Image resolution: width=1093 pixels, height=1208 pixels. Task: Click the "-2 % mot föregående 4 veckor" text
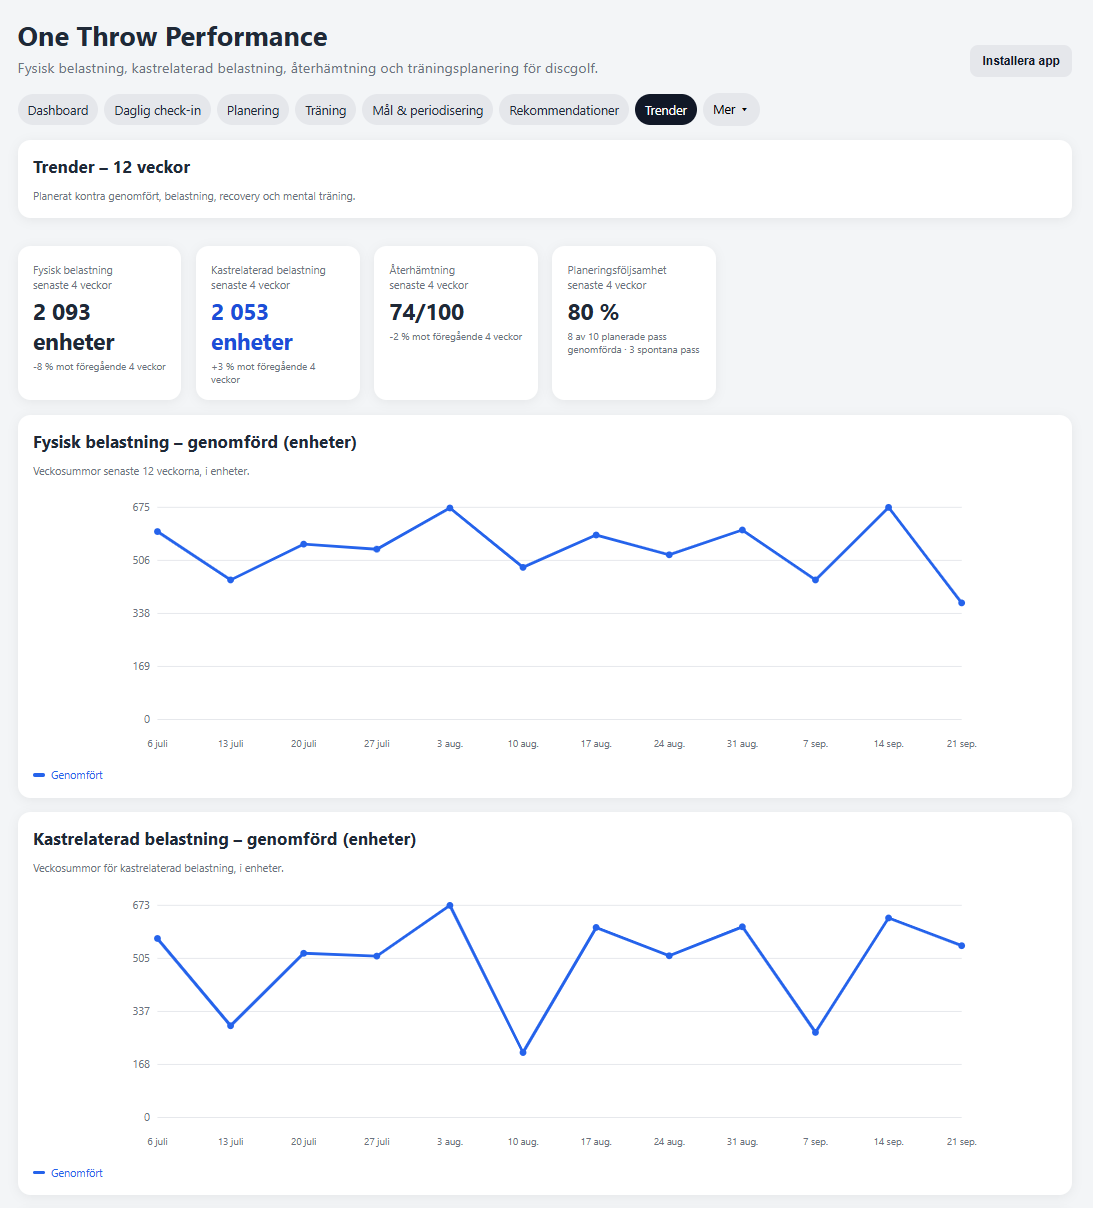coord(456,337)
